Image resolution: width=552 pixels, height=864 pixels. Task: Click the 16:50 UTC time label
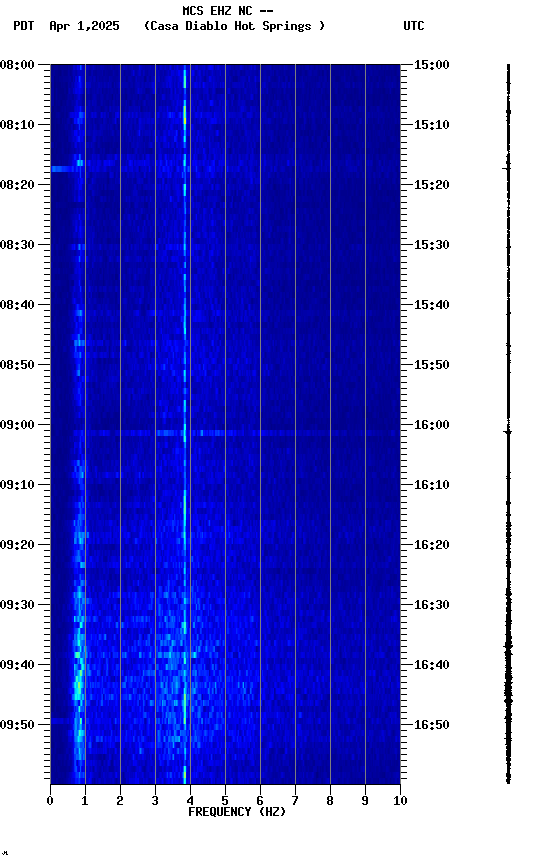point(432,725)
